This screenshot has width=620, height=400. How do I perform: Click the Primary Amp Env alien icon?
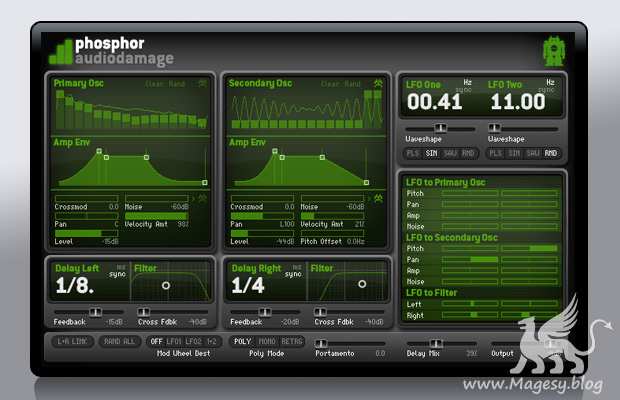(204, 198)
